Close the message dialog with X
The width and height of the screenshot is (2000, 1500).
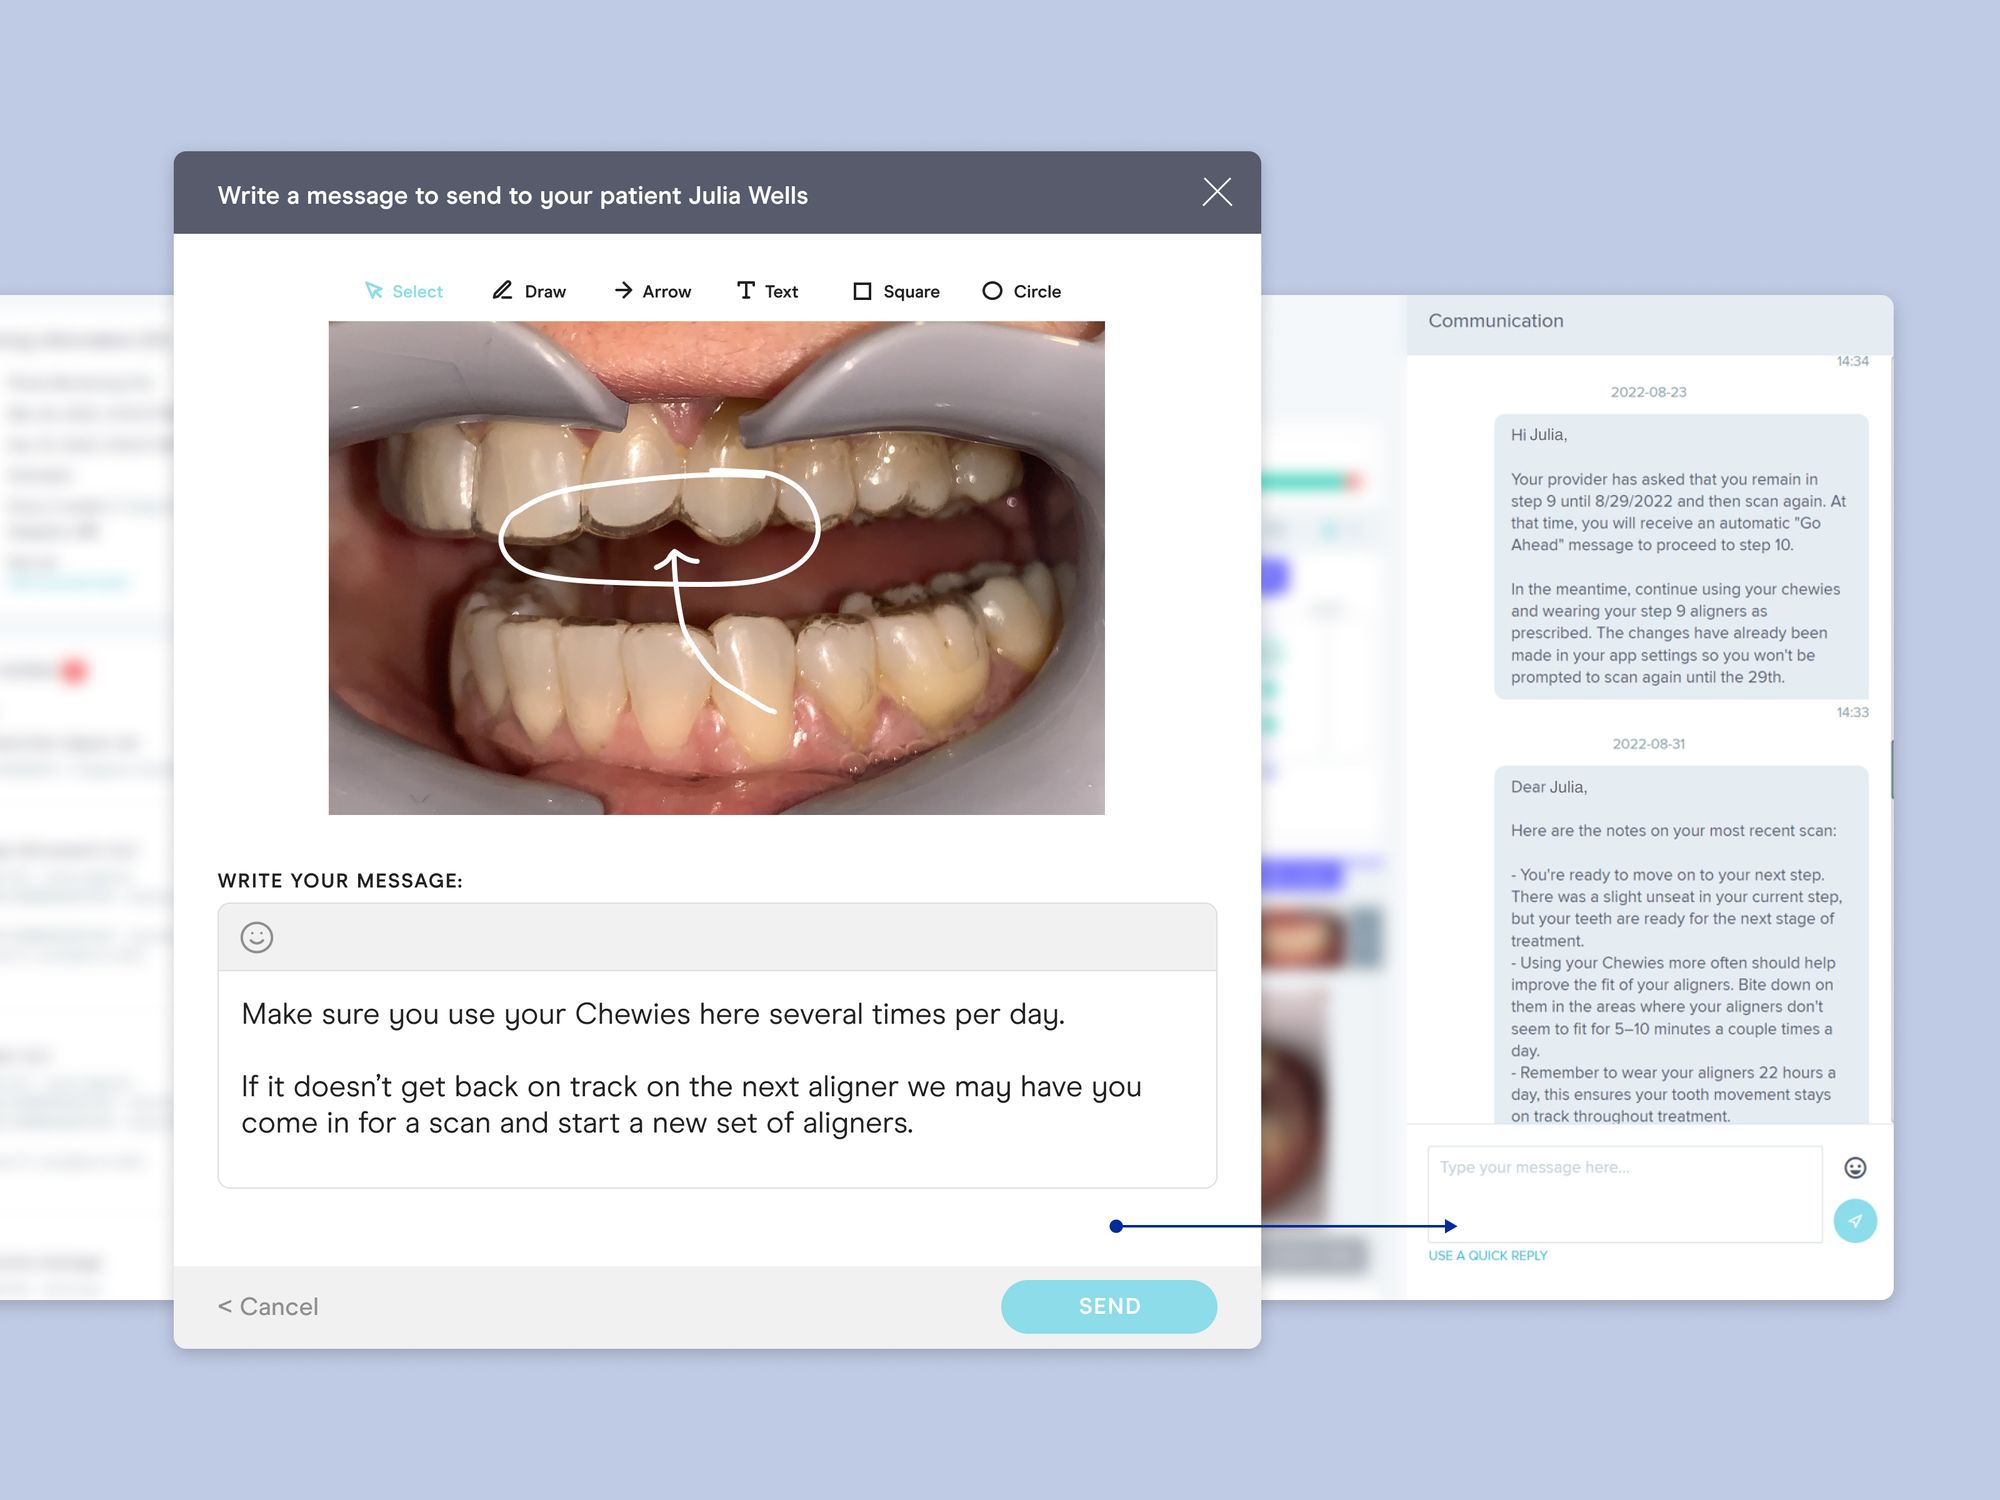pos(1217,192)
